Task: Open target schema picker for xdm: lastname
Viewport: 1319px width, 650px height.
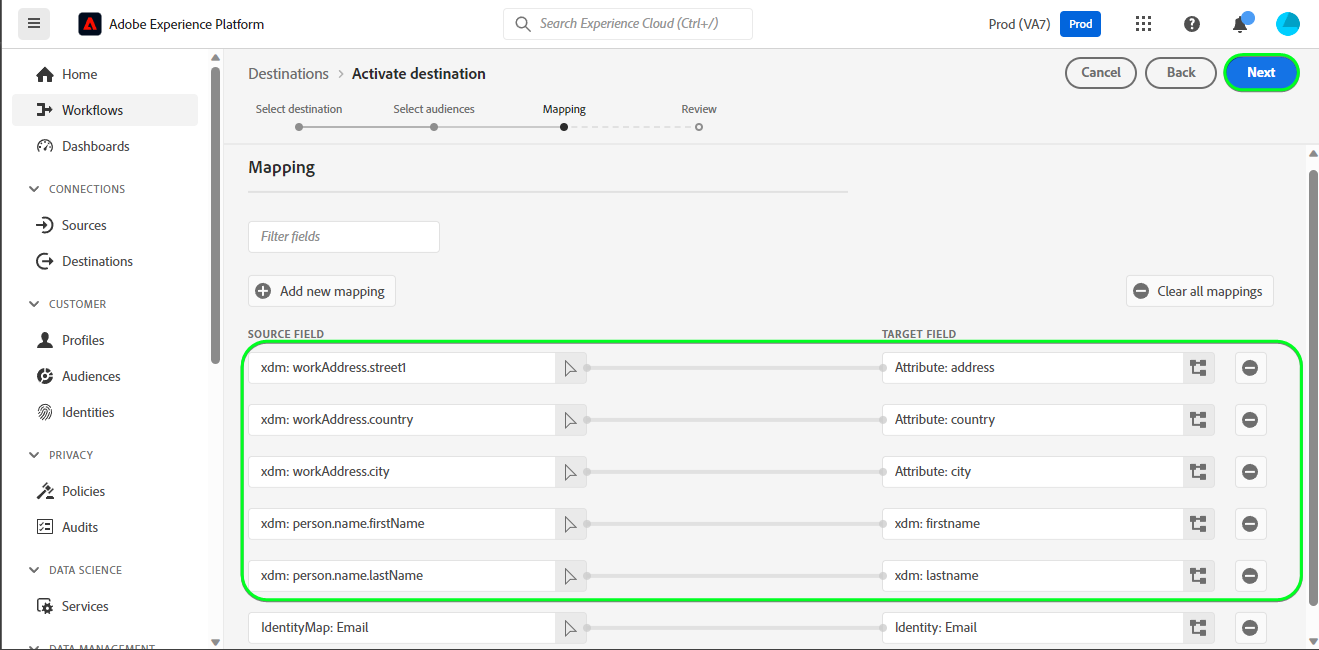Action: coord(1198,576)
